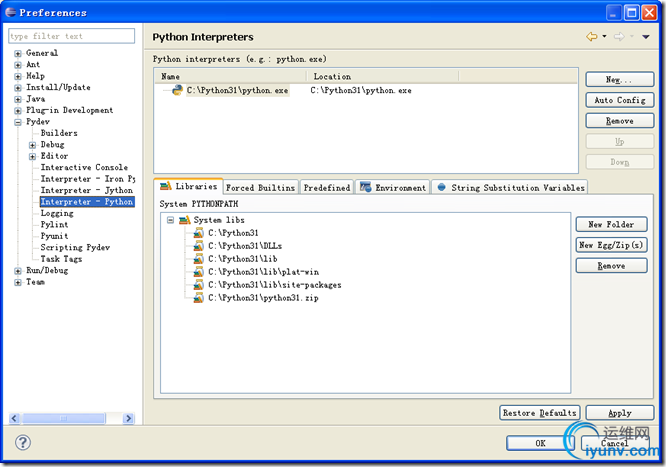The image size is (666, 467).
Task: Click the Name column header
Action: (x=230, y=76)
